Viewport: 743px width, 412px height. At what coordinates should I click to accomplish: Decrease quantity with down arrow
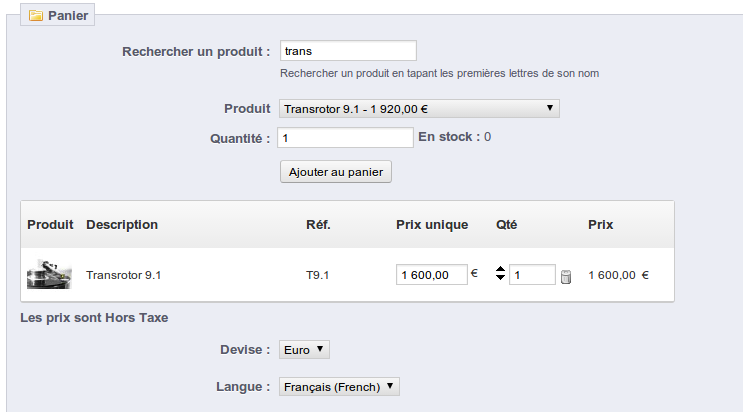click(x=500, y=277)
